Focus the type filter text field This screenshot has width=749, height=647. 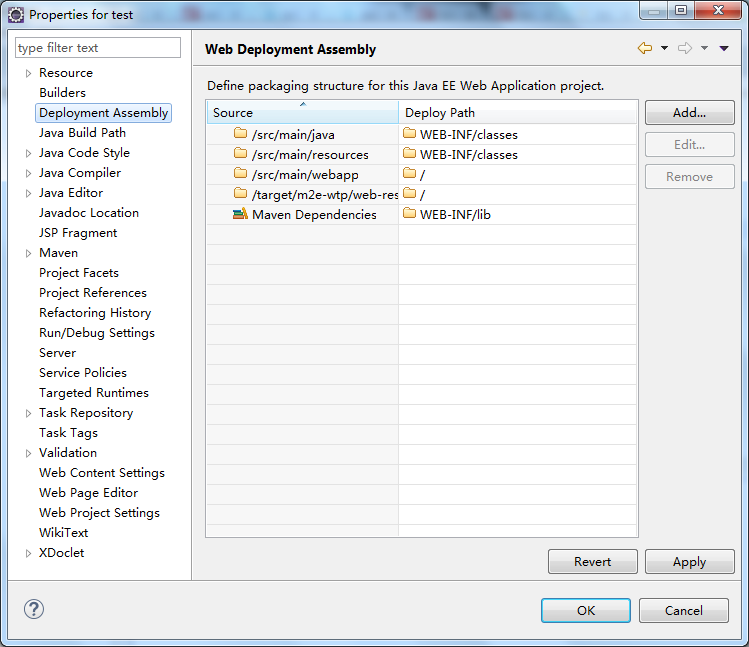pyautogui.click(x=98, y=48)
